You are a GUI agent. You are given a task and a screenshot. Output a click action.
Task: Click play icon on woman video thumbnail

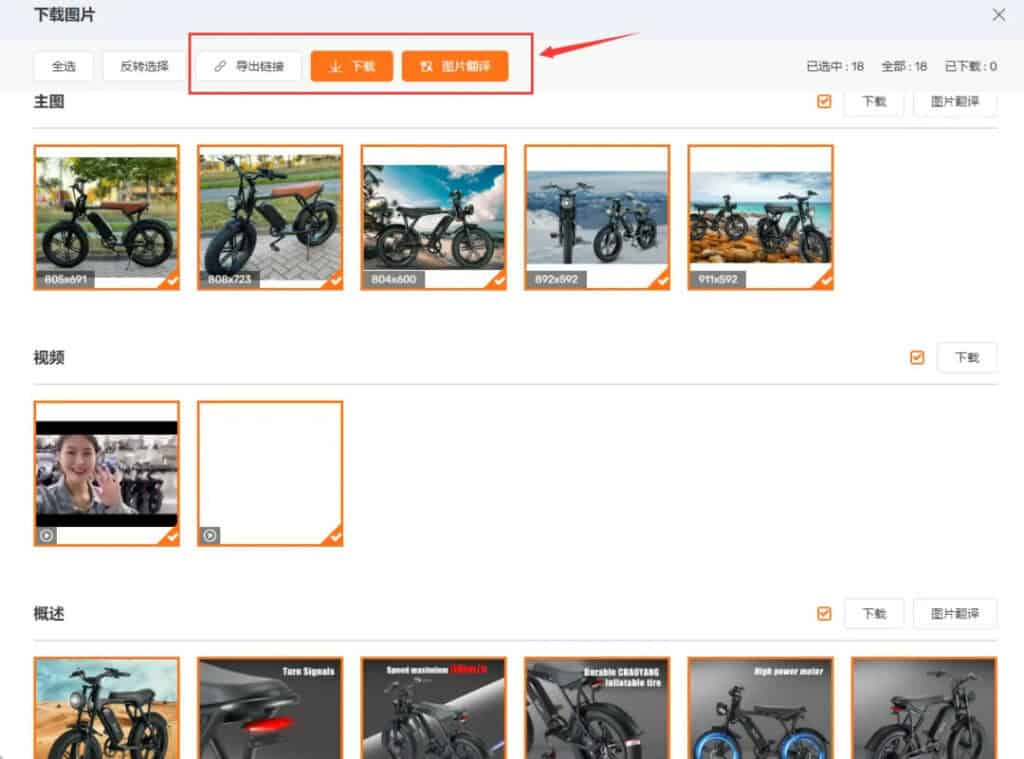click(46, 536)
